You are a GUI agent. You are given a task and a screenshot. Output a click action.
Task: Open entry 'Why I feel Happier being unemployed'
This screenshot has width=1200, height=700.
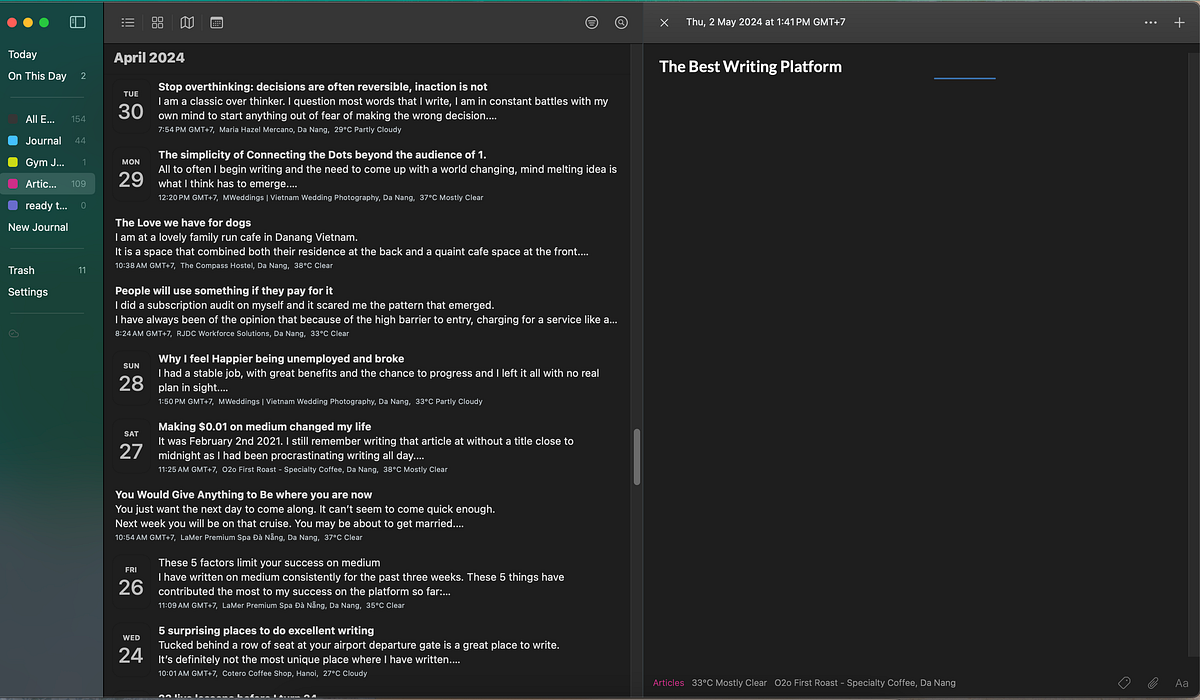[366, 380]
